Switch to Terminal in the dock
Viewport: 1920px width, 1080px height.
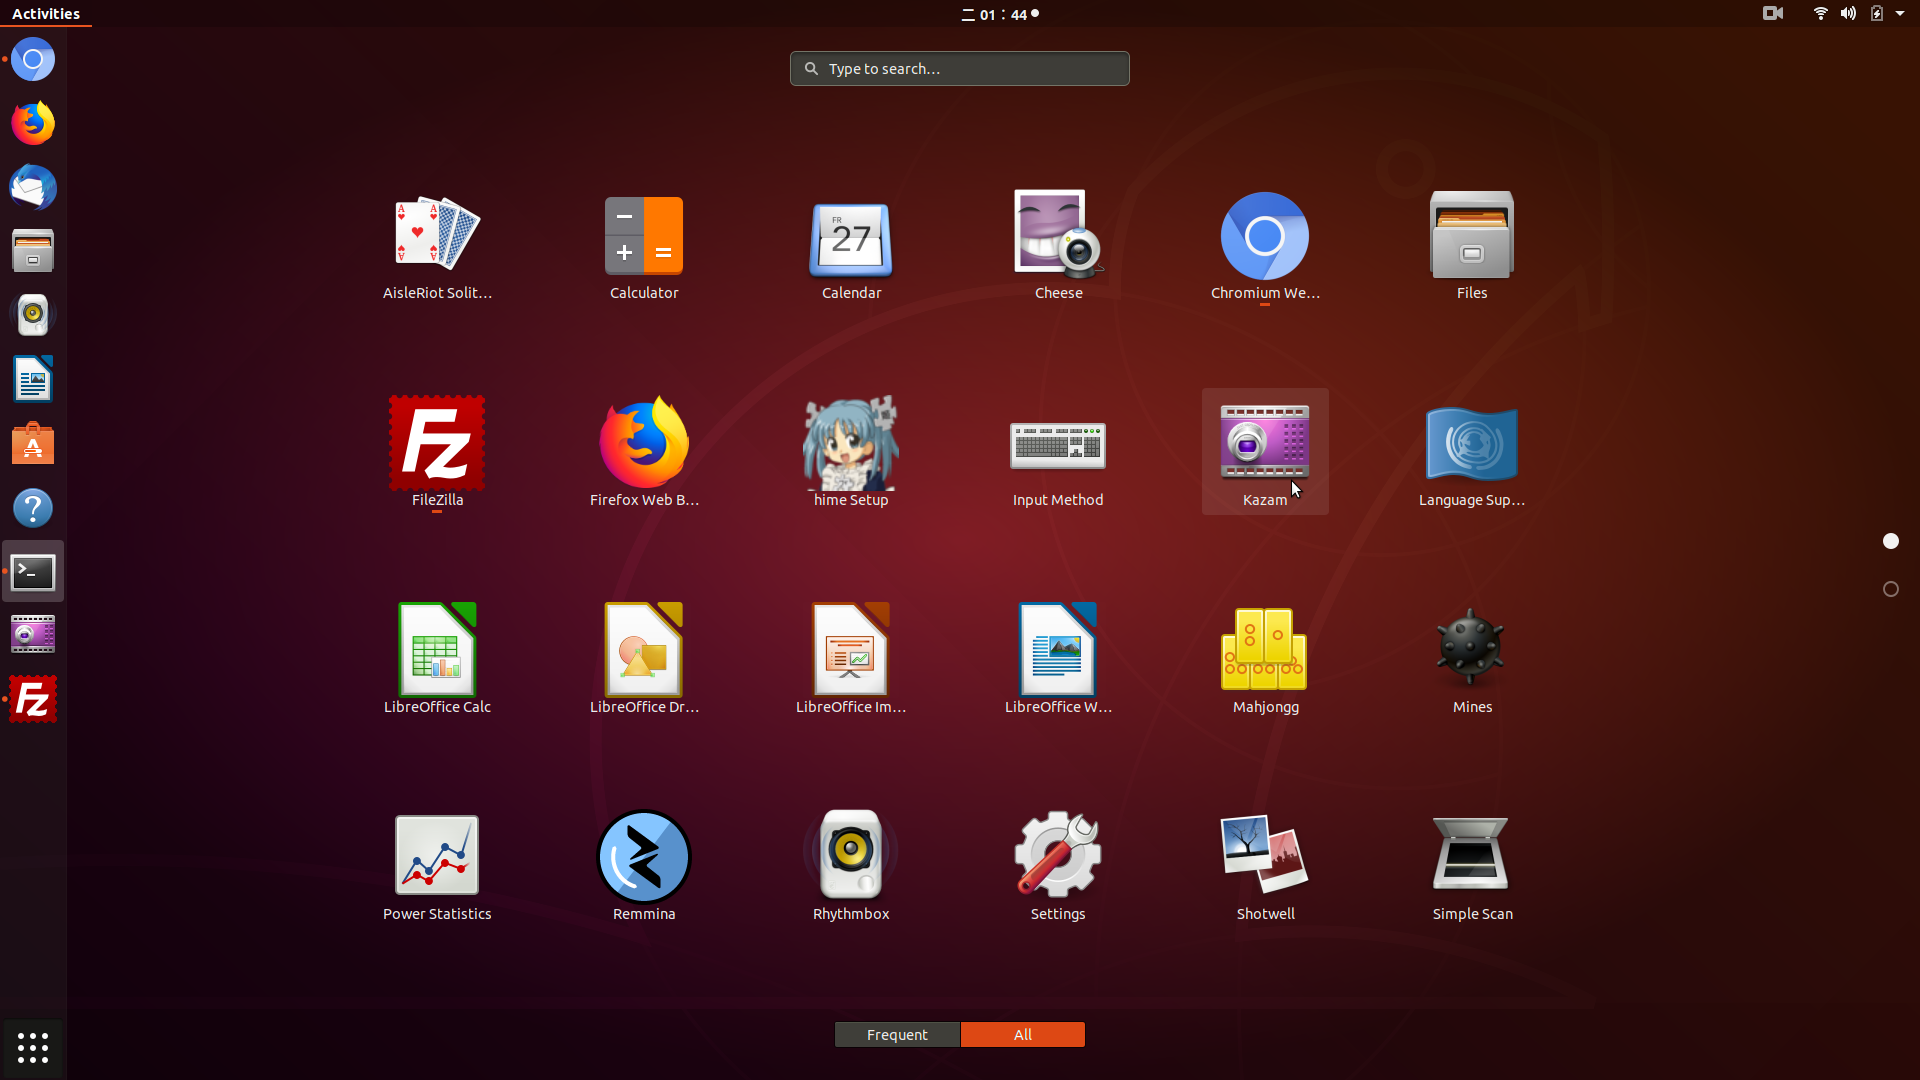coord(33,572)
